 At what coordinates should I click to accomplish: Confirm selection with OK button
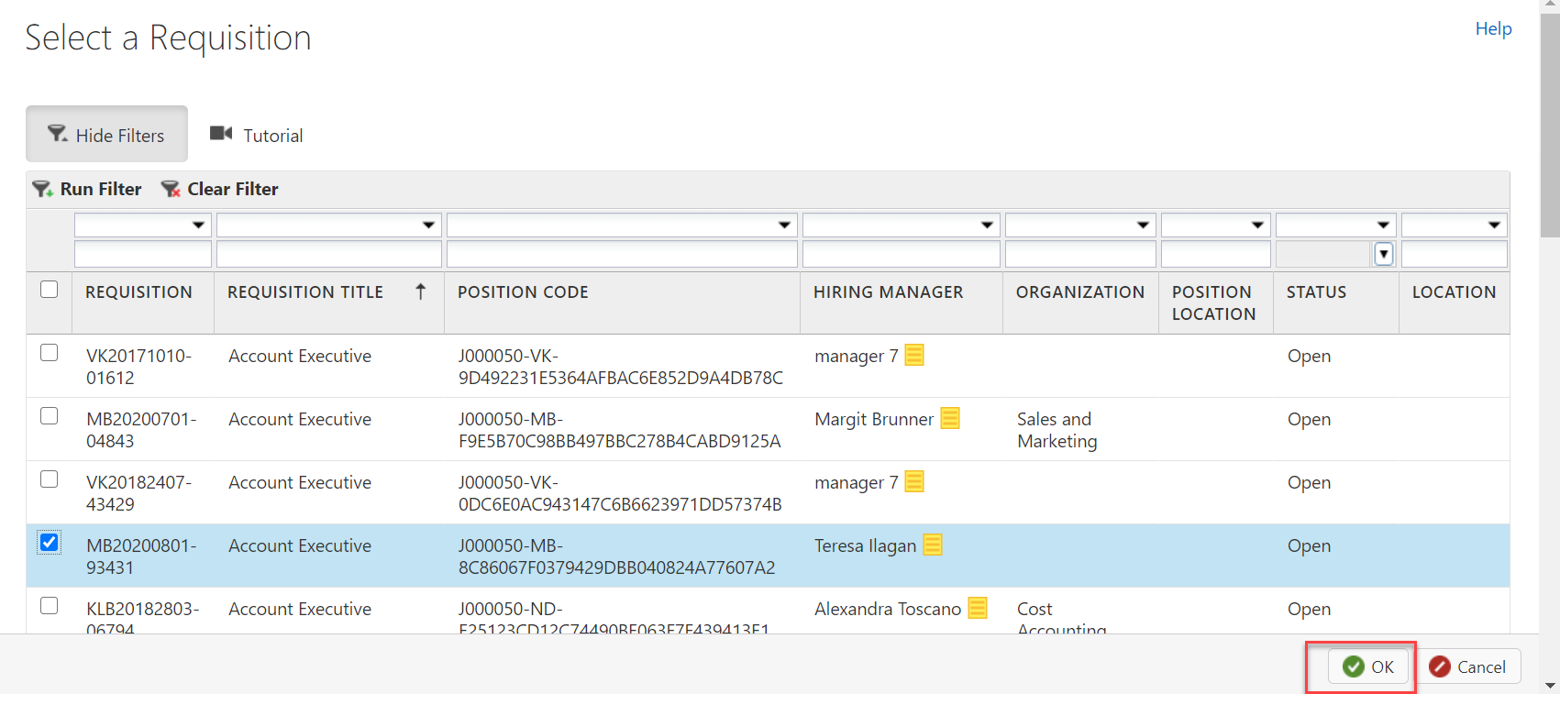(1368, 667)
